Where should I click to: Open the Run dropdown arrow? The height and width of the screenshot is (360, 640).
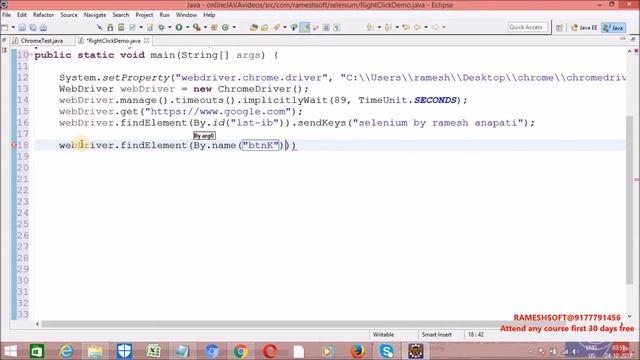pos(187,27)
